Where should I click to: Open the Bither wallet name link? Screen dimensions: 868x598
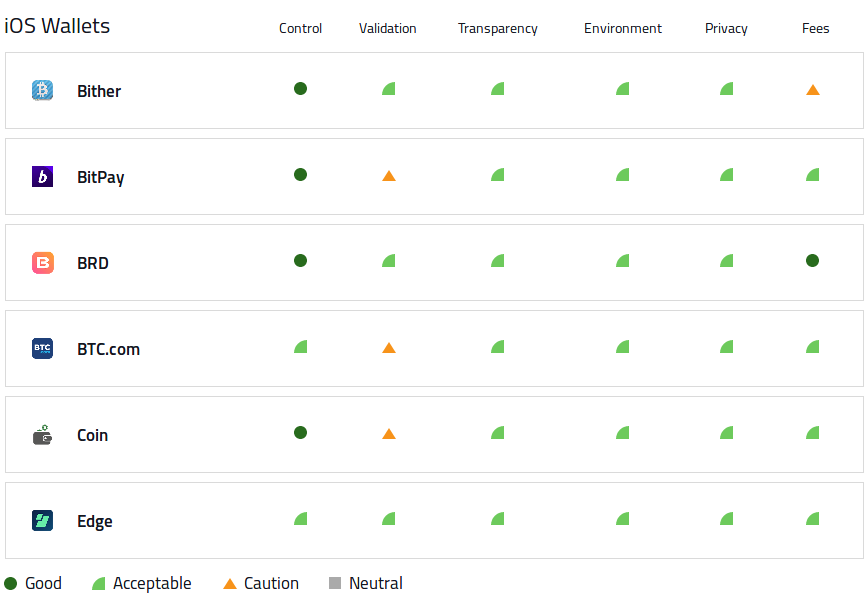click(99, 91)
